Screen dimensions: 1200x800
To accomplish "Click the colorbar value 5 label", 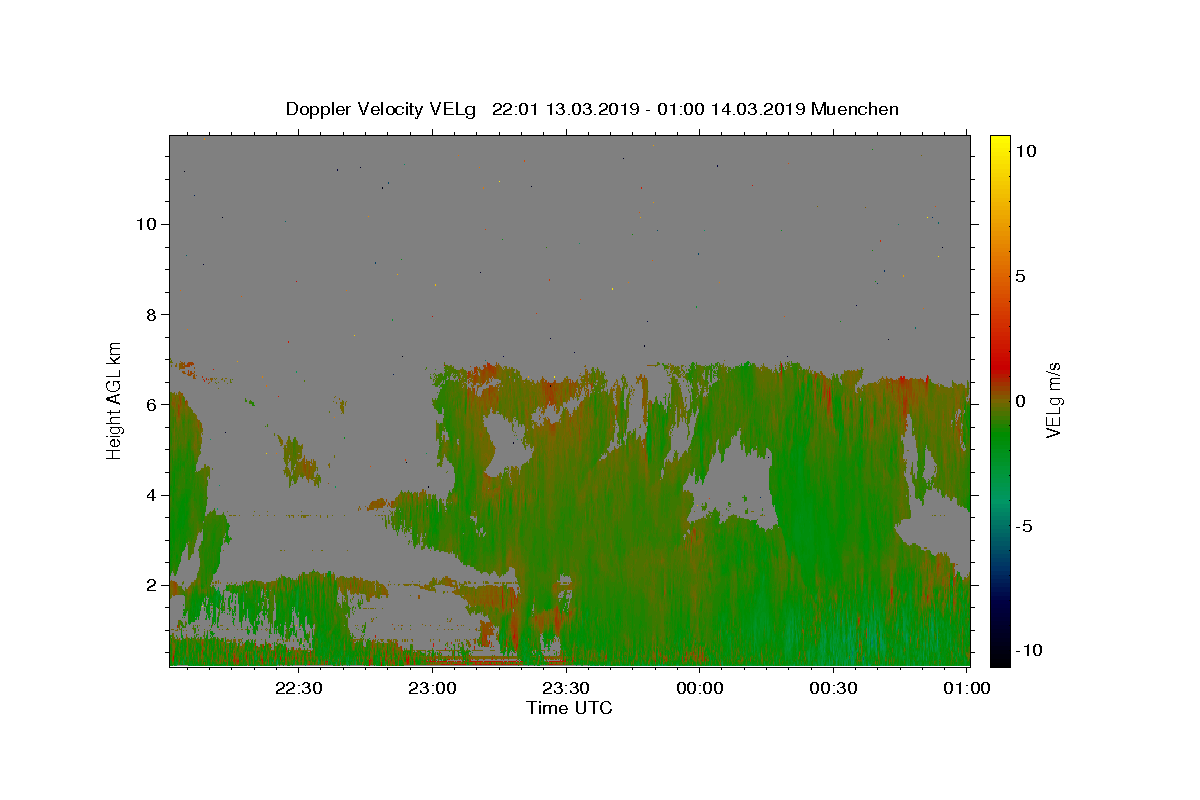I will 1020,276.
